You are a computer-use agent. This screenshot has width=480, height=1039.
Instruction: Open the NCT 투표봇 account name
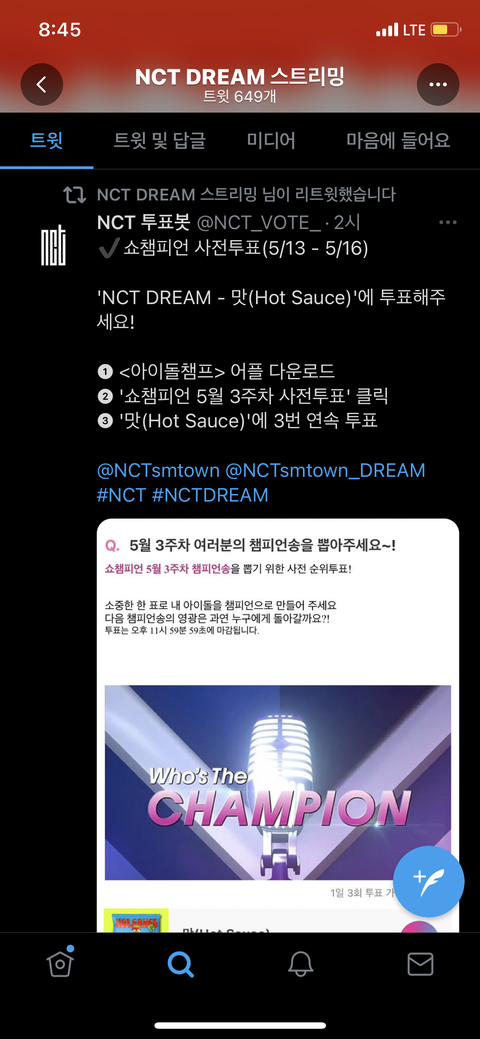click(141, 223)
